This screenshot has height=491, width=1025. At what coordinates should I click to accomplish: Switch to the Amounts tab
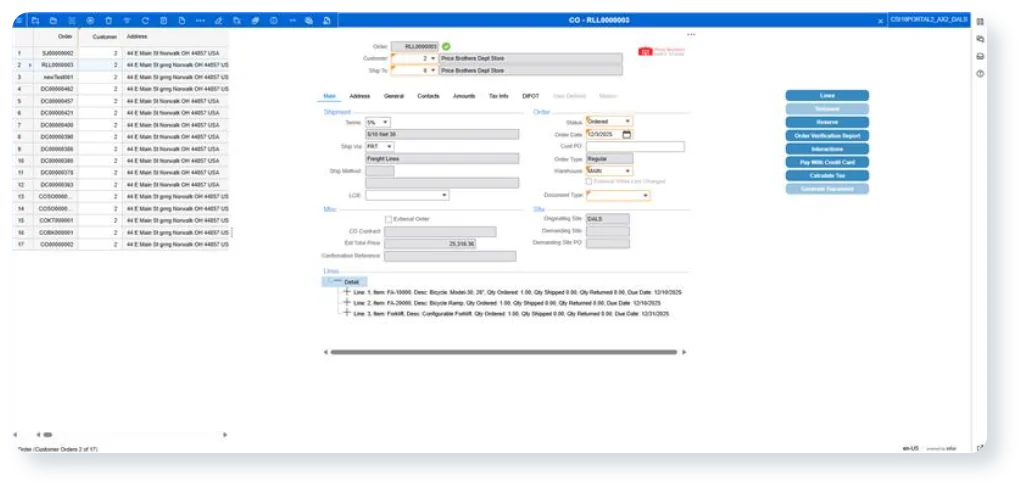pos(463,96)
